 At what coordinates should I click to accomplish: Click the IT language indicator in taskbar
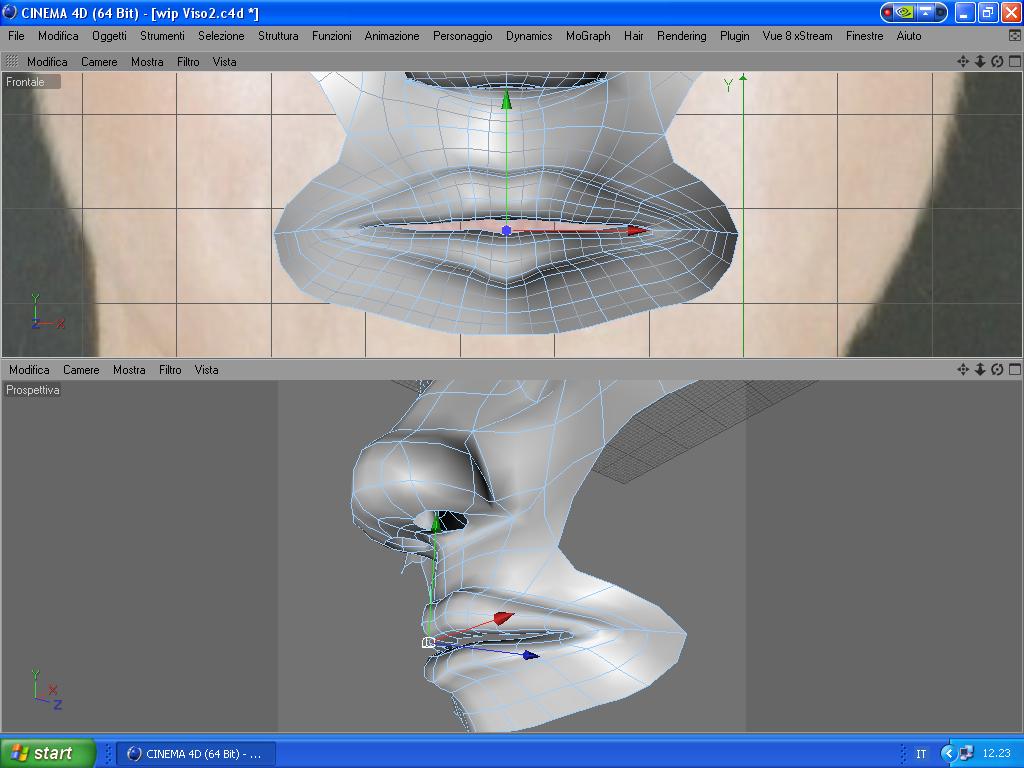921,754
